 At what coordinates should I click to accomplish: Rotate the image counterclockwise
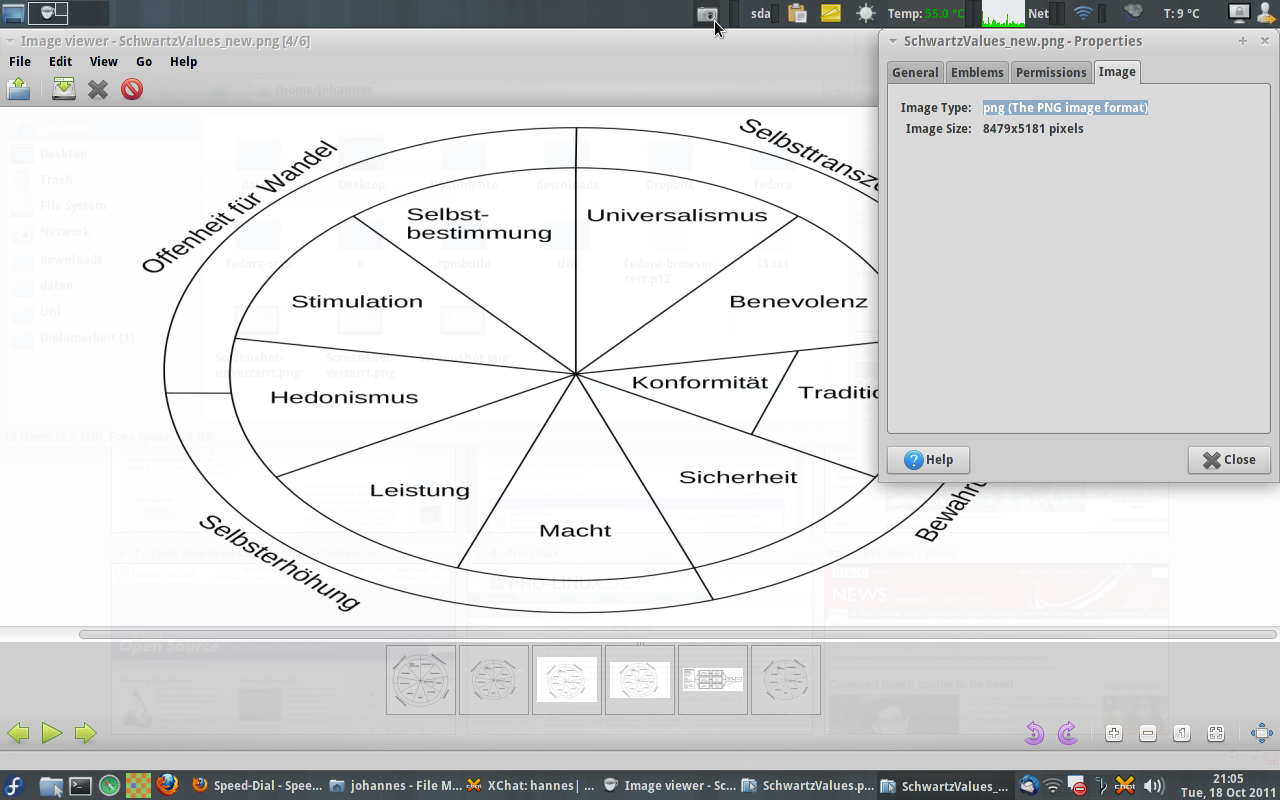[1034, 733]
